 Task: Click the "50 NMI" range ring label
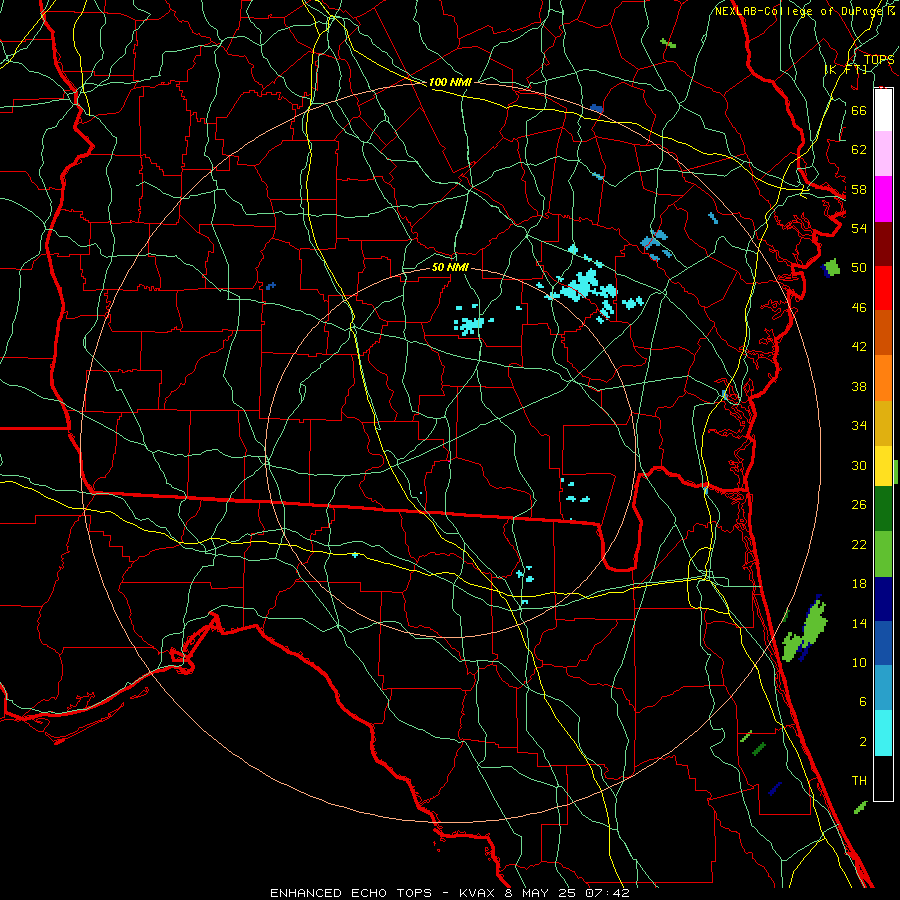pyautogui.click(x=449, y=267)
